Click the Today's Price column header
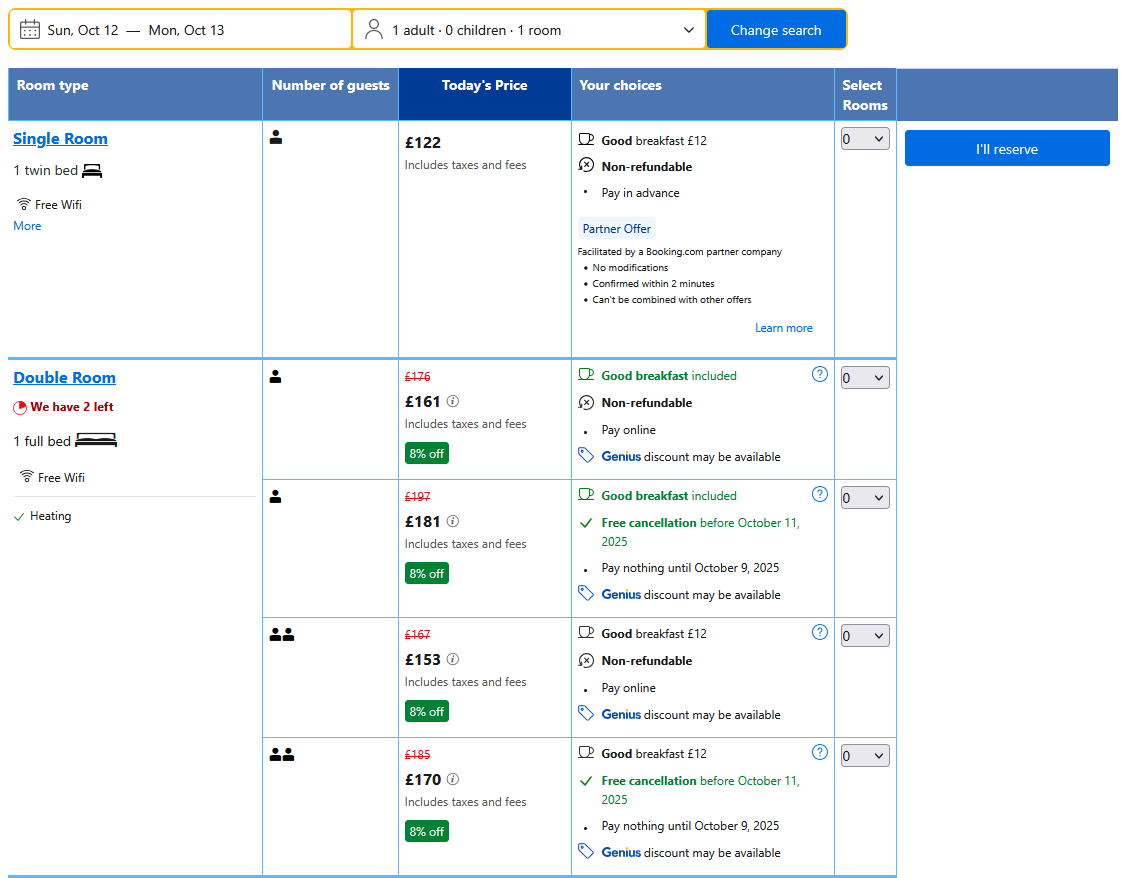The width and height of the screenshot is (1121, 878). (484, 86)
